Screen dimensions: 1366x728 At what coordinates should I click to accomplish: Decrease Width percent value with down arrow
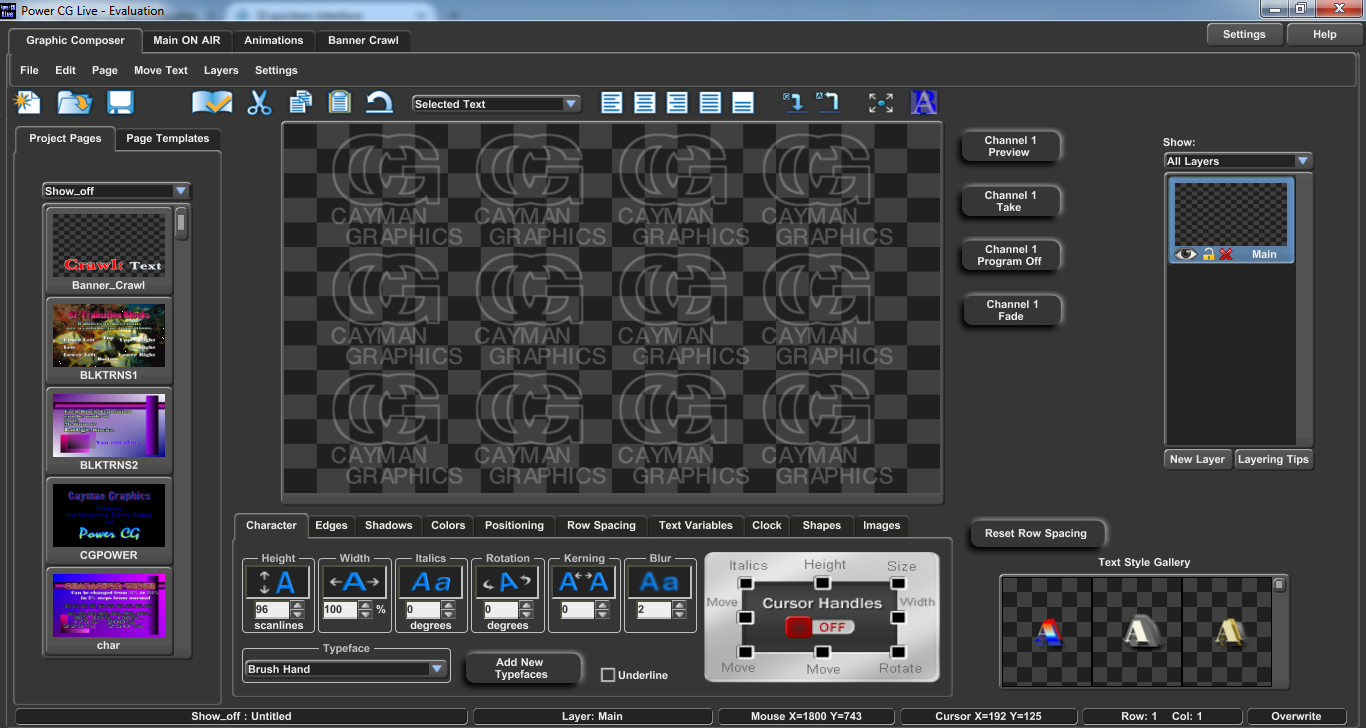(x=366, y=614)
